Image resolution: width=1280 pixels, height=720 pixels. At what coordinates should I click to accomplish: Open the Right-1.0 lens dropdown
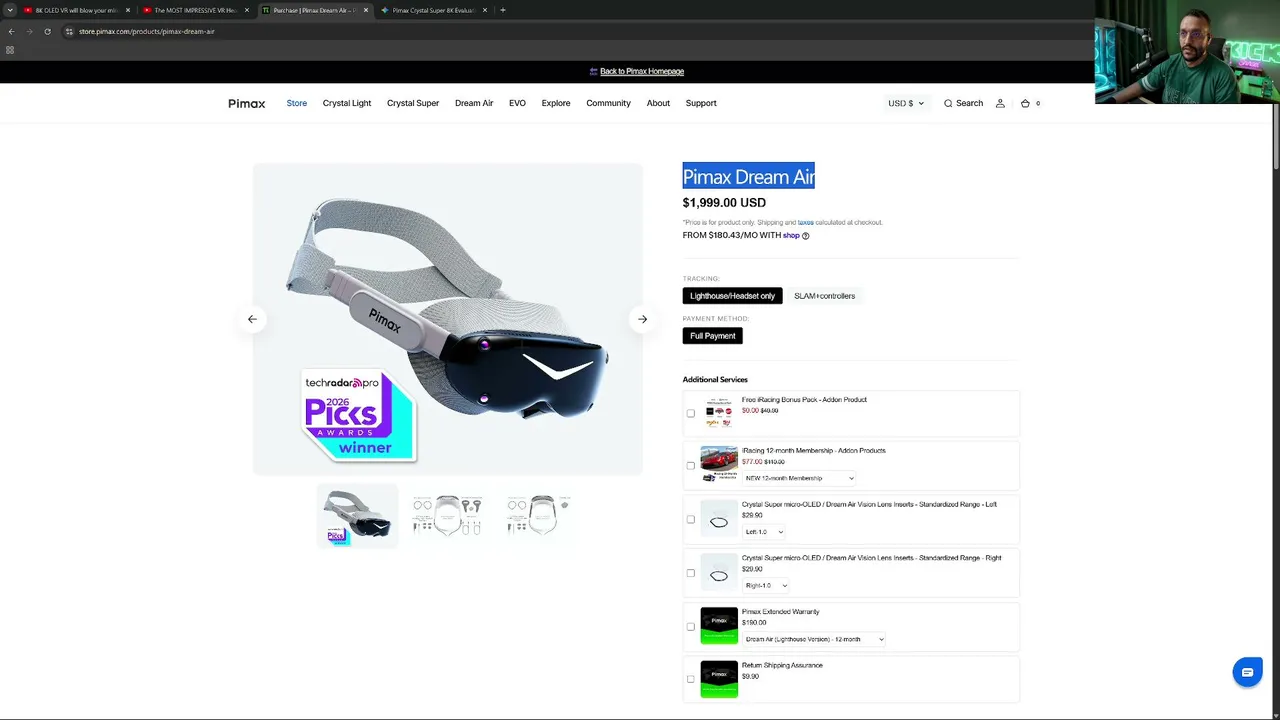[x=766, y=586]
